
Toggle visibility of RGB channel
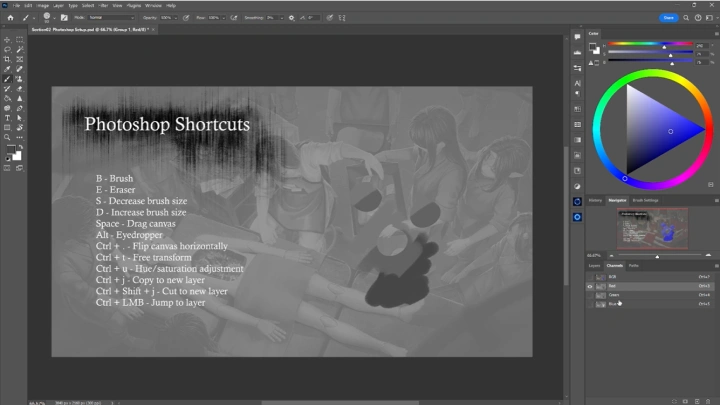(590, 277)
